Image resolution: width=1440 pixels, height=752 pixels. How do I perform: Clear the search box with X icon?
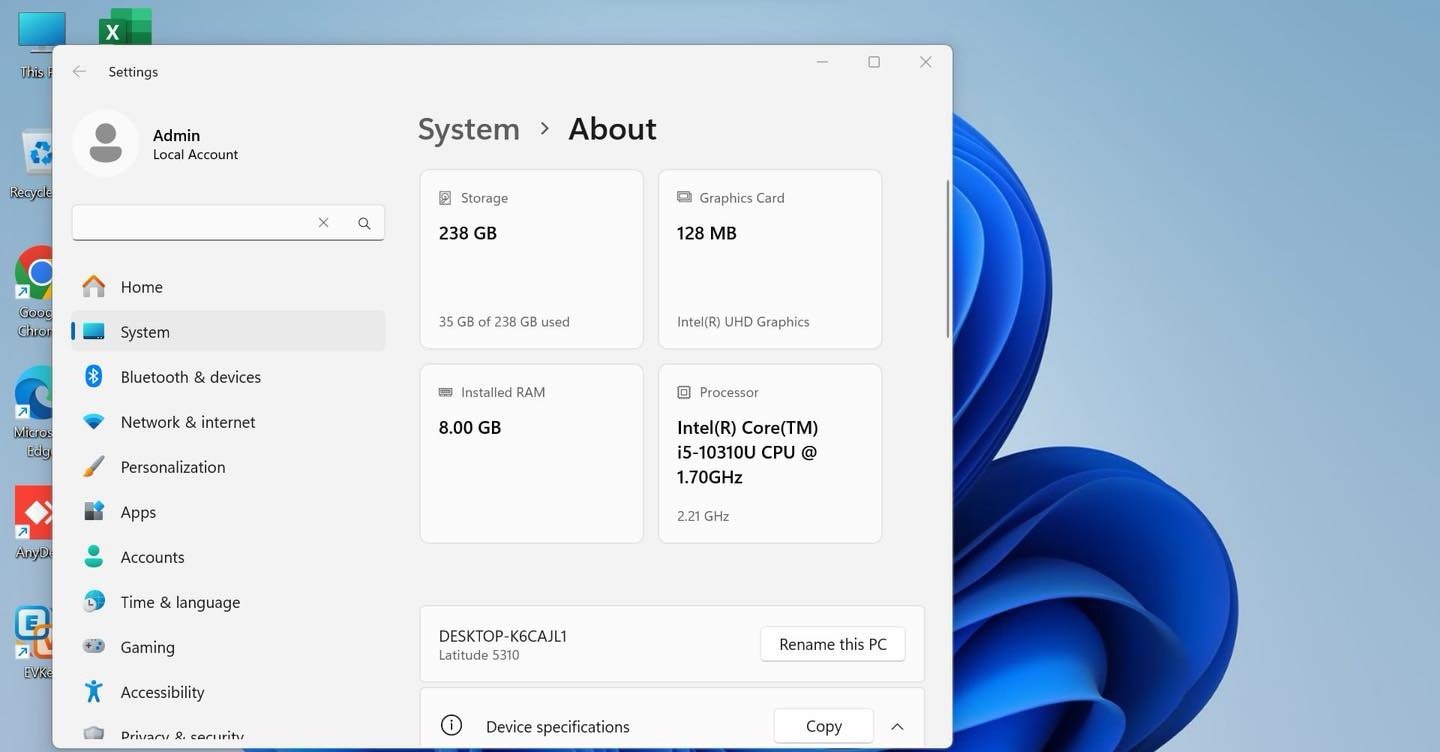pos(323,223)
